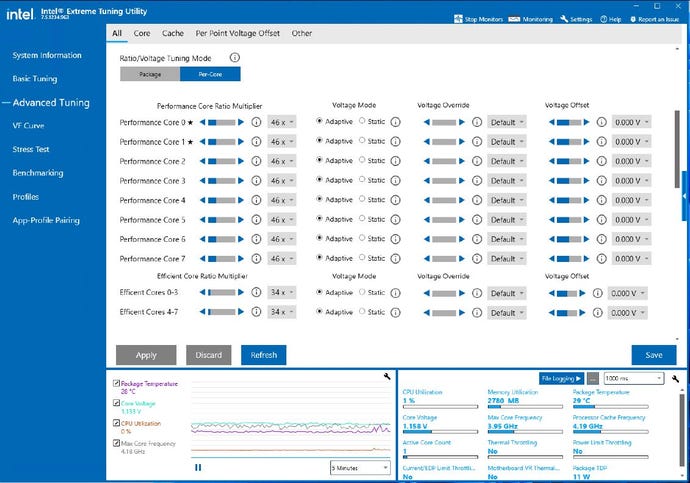Open VF Curve in sidebar
Image resolution: width=690 pixels, height=483 pixels.
[x=28, y=125]
